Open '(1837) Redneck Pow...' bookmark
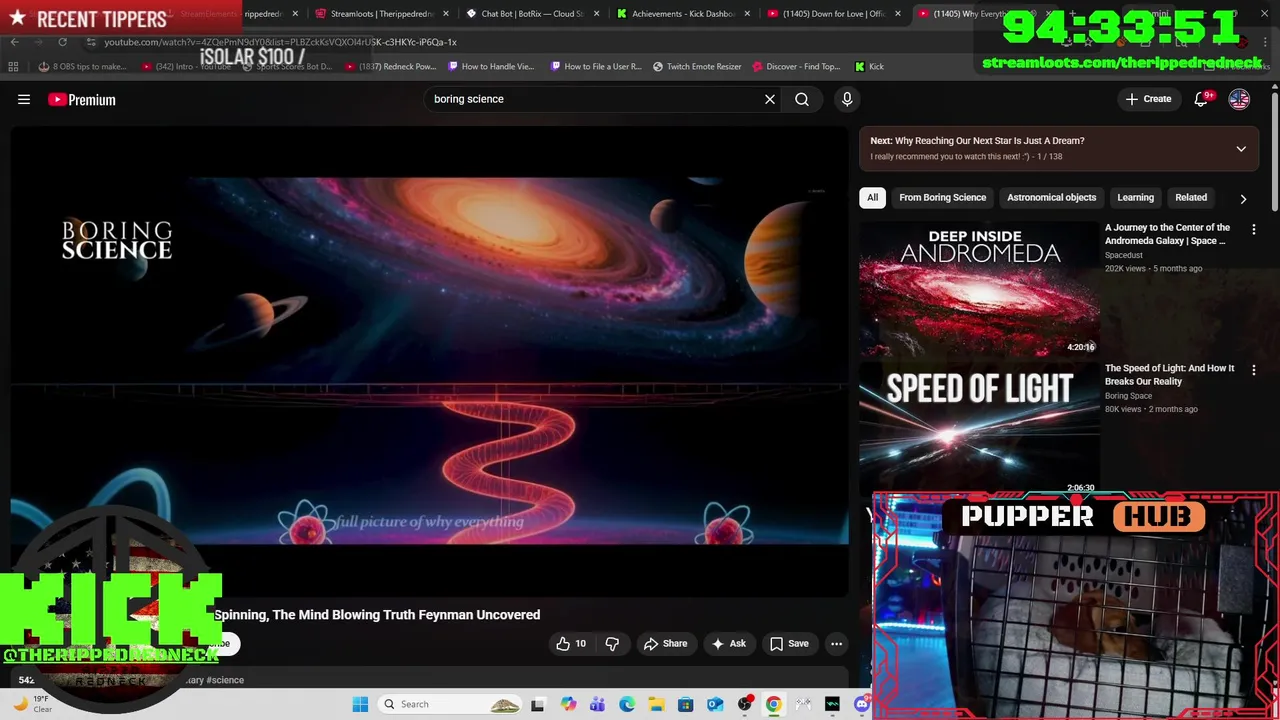Image resolution: width=1280 pixels, height=720 pixels. [x=391, y=67]
